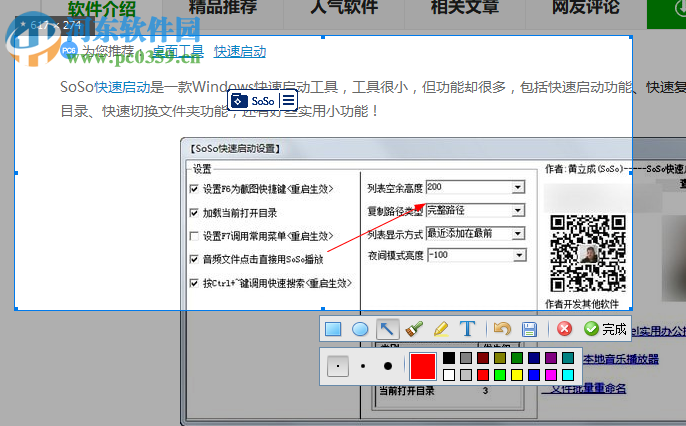Toggle 音频文件点击直接用SoSo播放 checkbox
The width and height of the screenshot is (686, 426).
(194, 259)
